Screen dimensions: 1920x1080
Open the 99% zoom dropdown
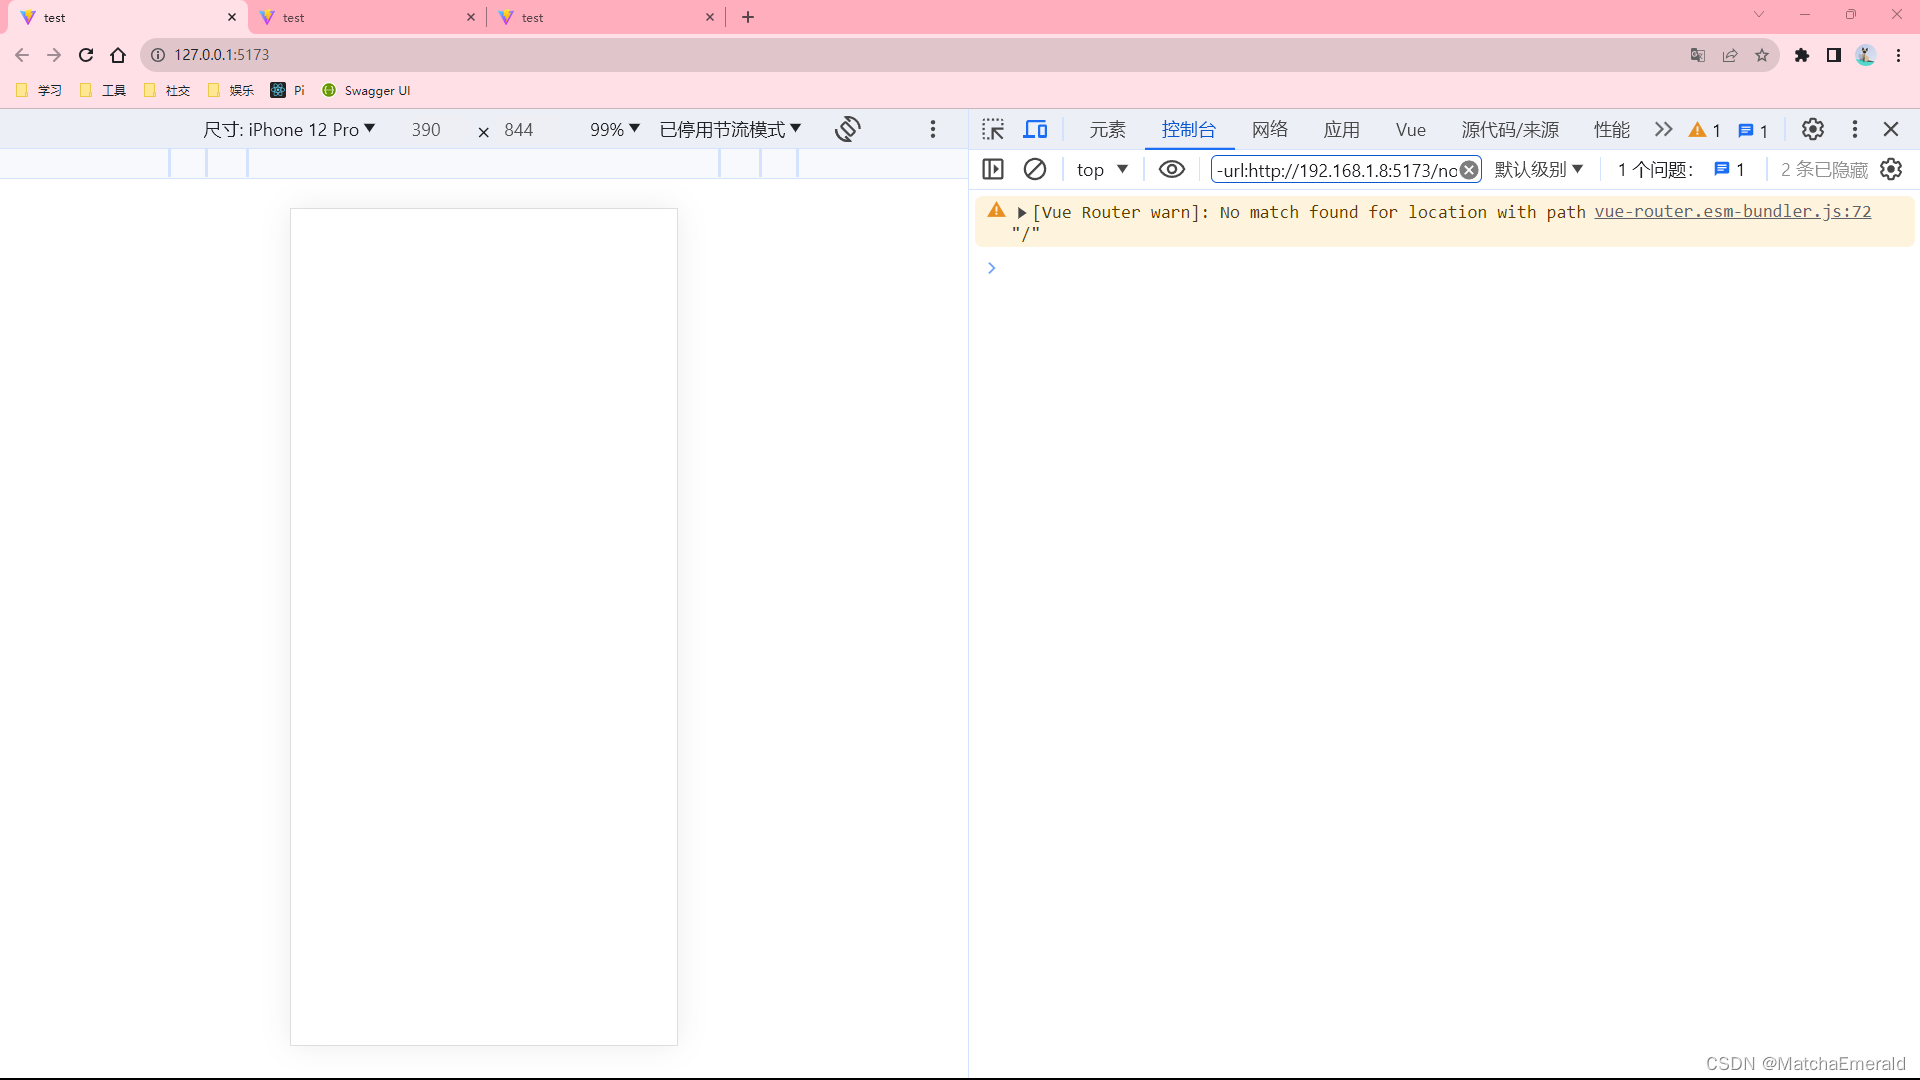[x=614, y=130]
